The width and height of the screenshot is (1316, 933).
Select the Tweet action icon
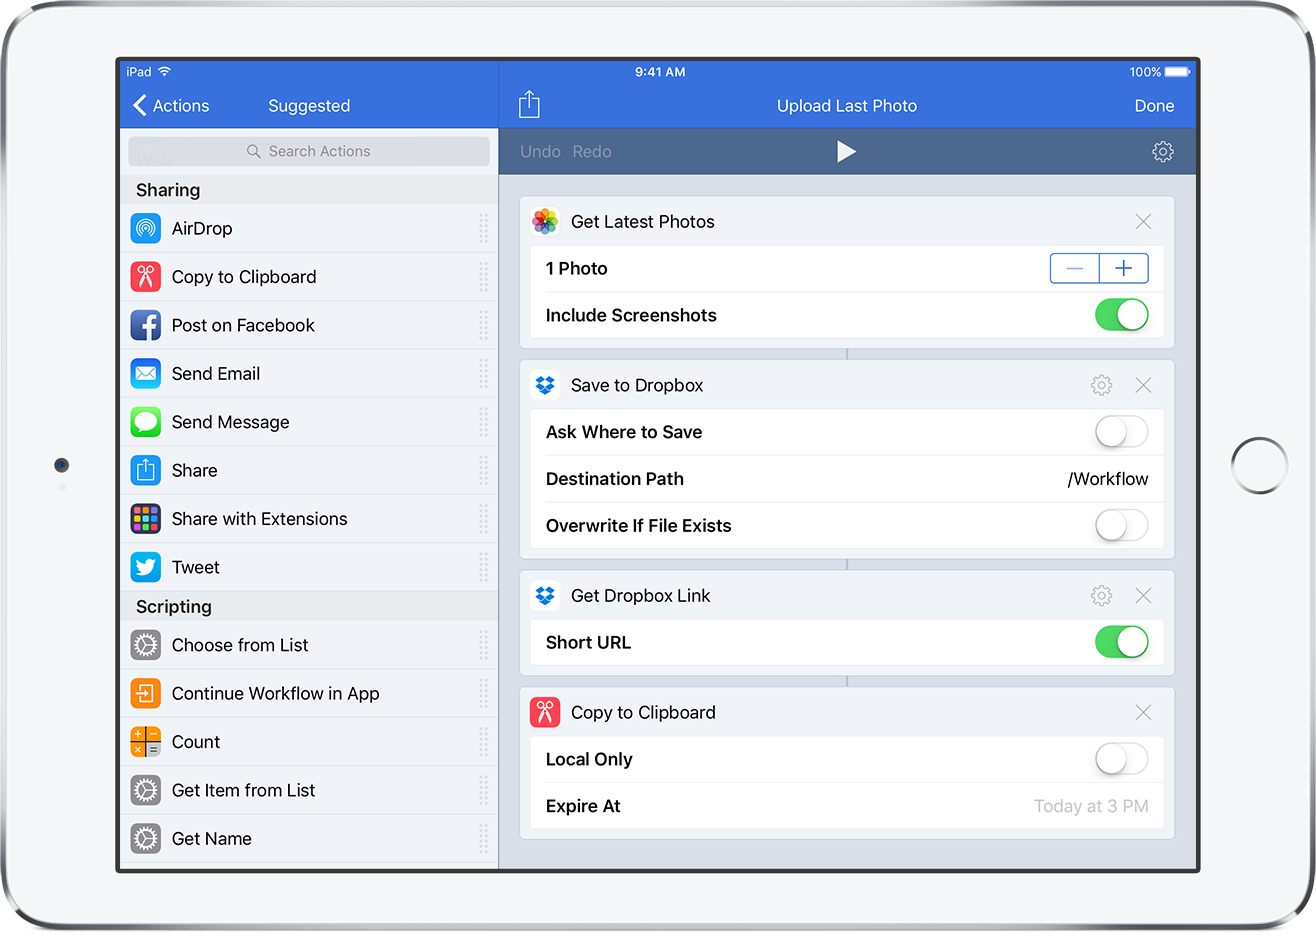click(145, 567)
